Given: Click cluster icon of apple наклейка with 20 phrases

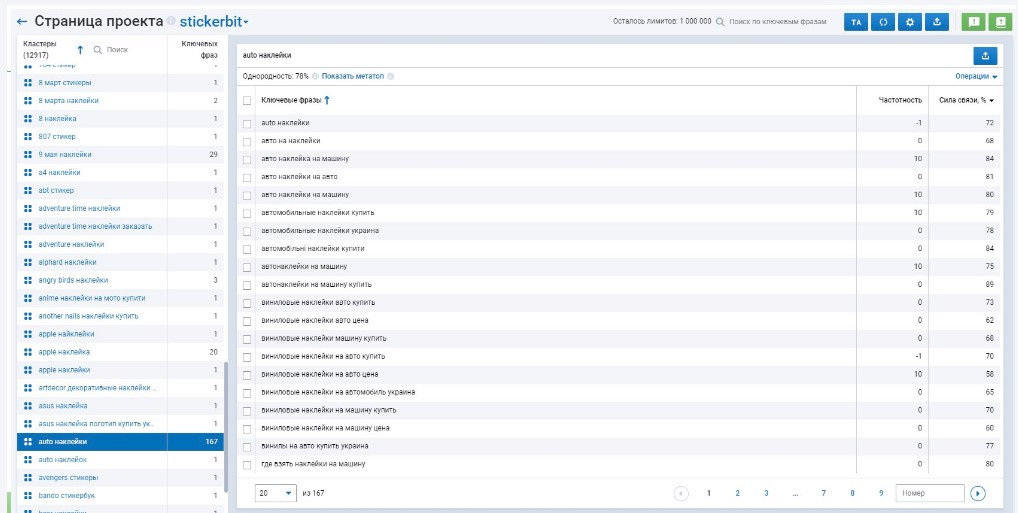Looking at the screenshot, I should tap(27, 351).
